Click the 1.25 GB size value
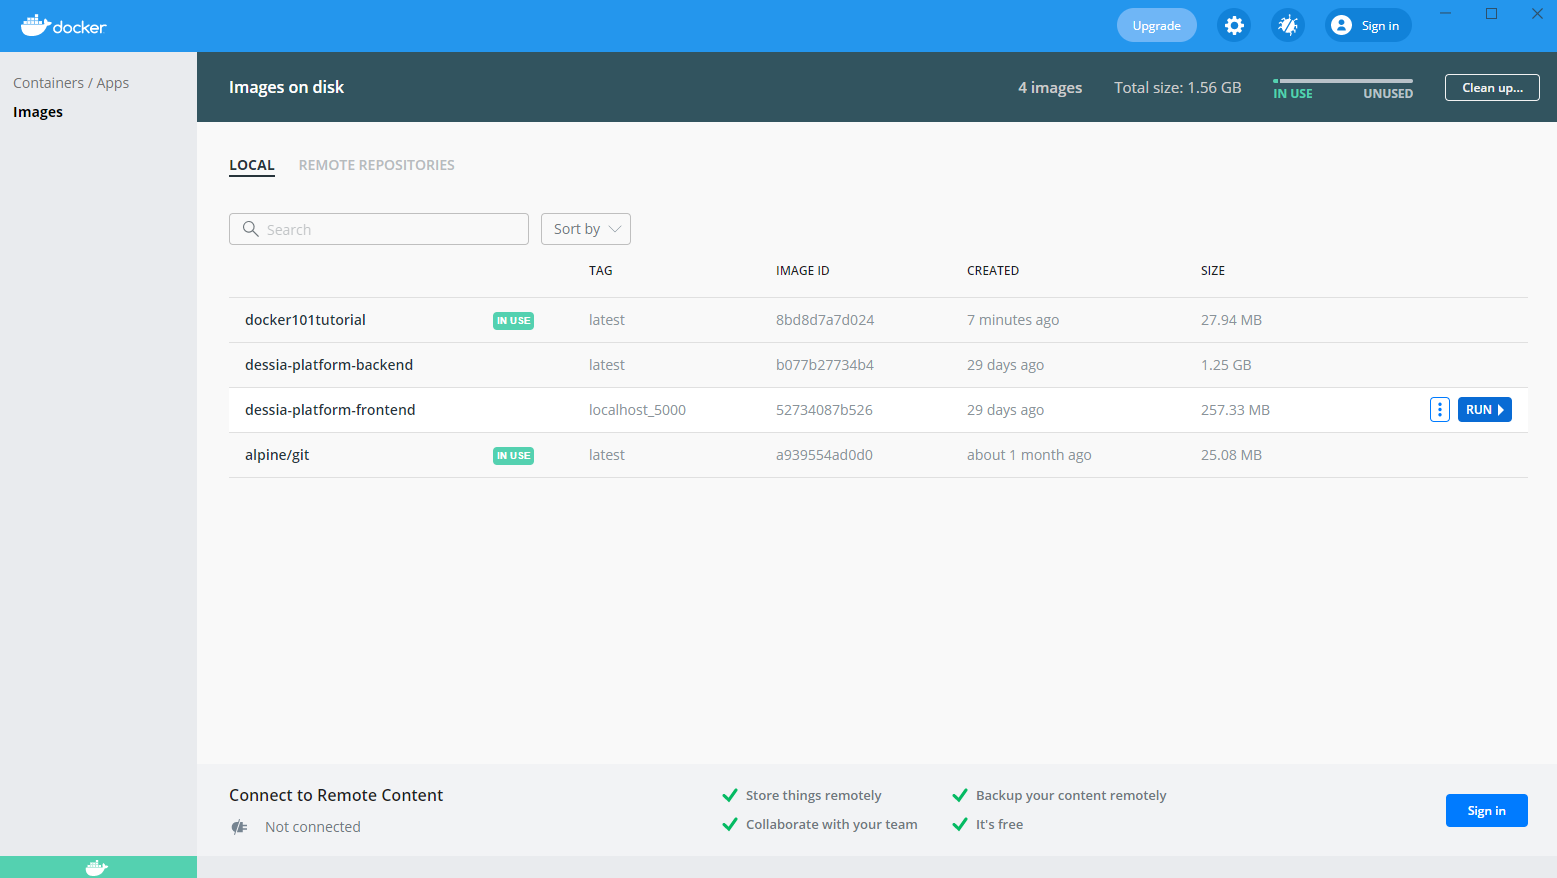This screenshot has width=1557, height=878. [1226, 365]
